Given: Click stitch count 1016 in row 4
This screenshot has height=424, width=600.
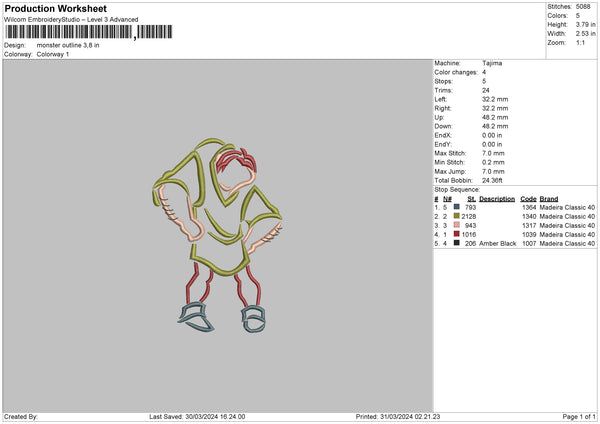Looking at the screenshot, I should [x=469, y=235].
